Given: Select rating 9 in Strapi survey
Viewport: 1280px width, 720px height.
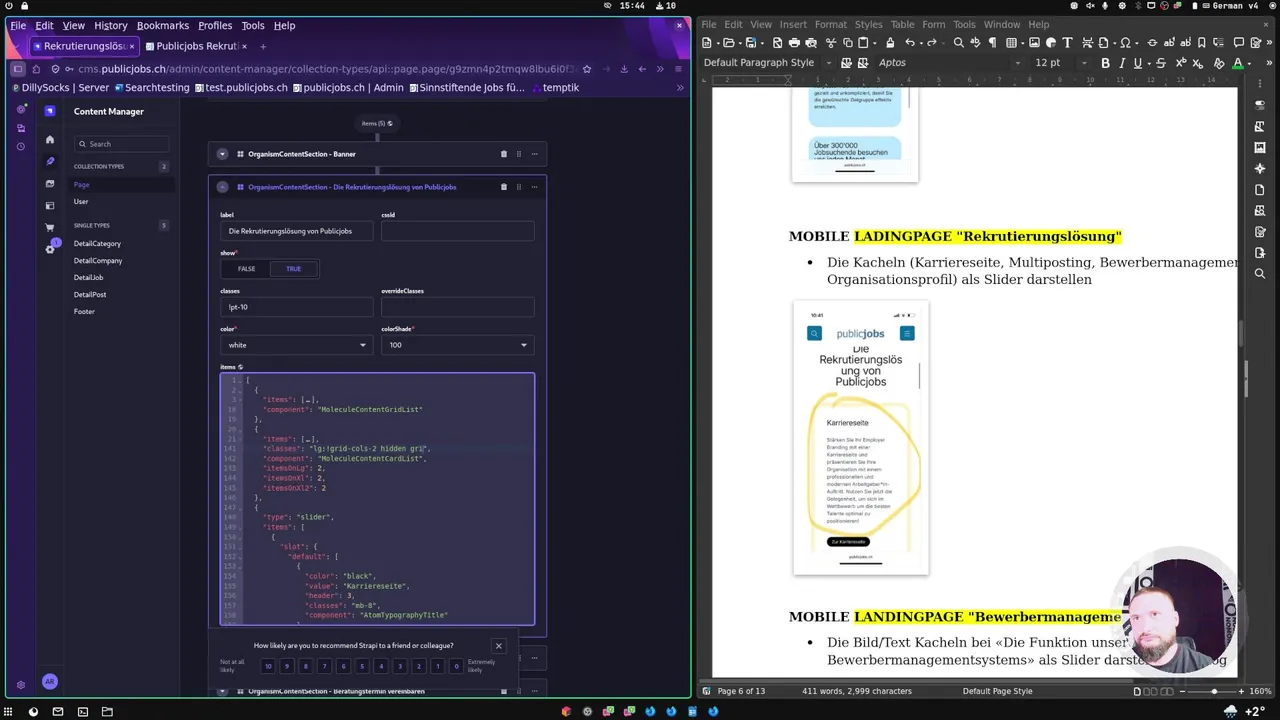Looking at the screenshot, I should point(287,666).
